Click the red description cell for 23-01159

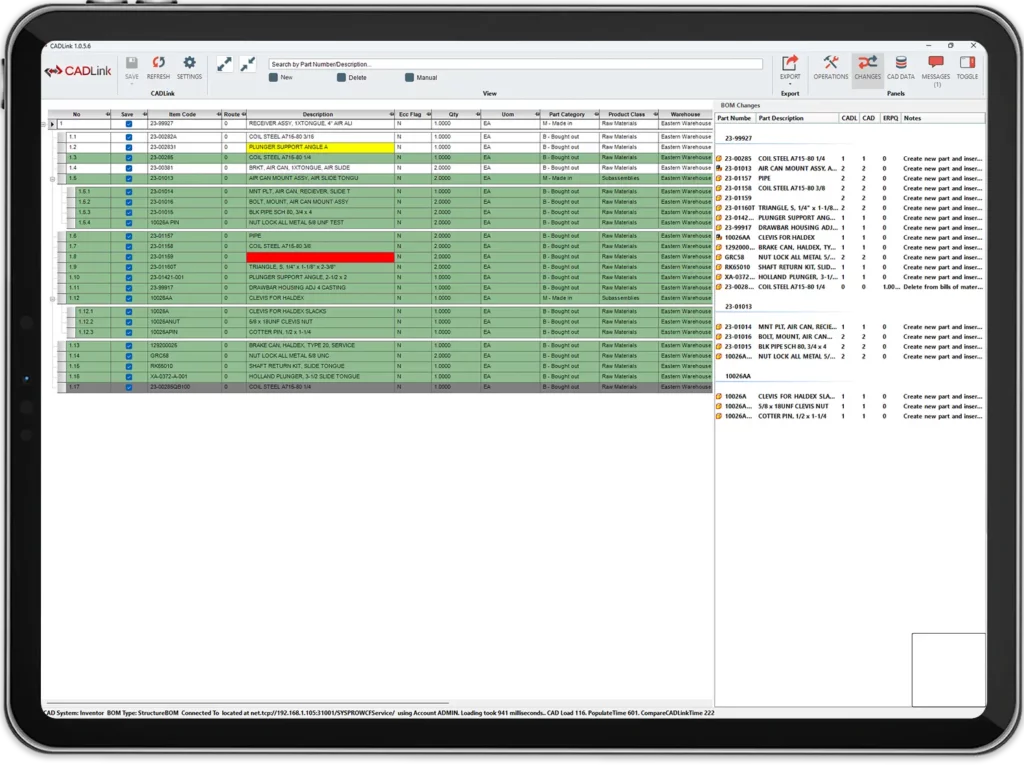click(x=321, y=257)
